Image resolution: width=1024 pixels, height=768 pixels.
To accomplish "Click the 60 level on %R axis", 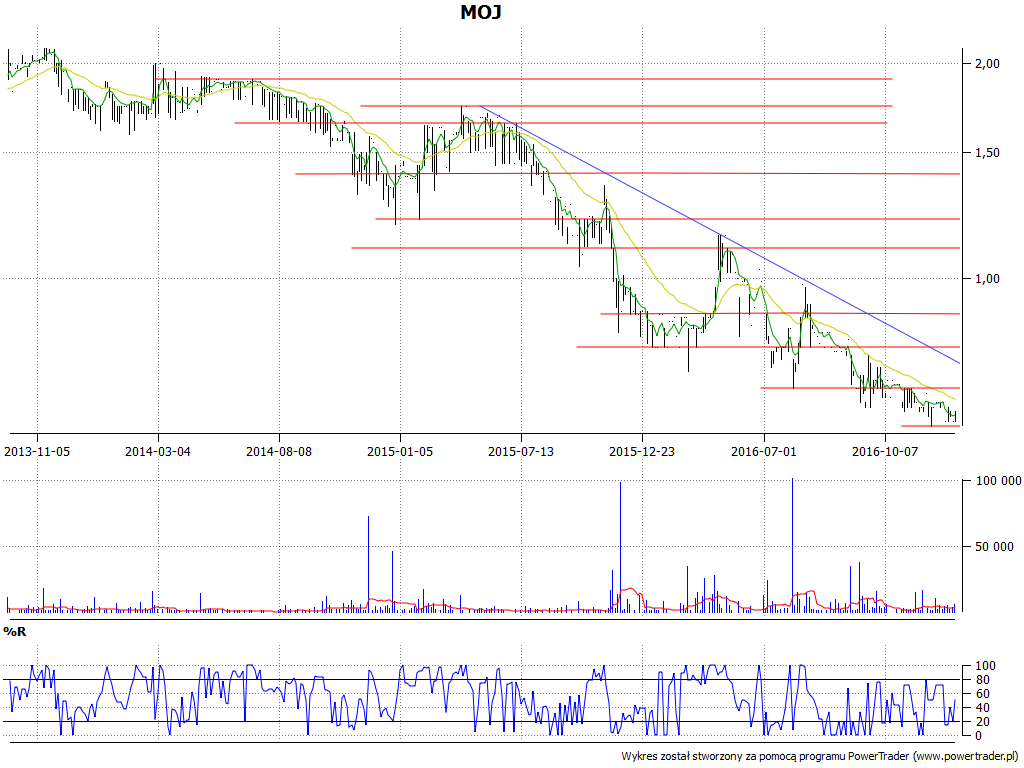I will point(982,694).
